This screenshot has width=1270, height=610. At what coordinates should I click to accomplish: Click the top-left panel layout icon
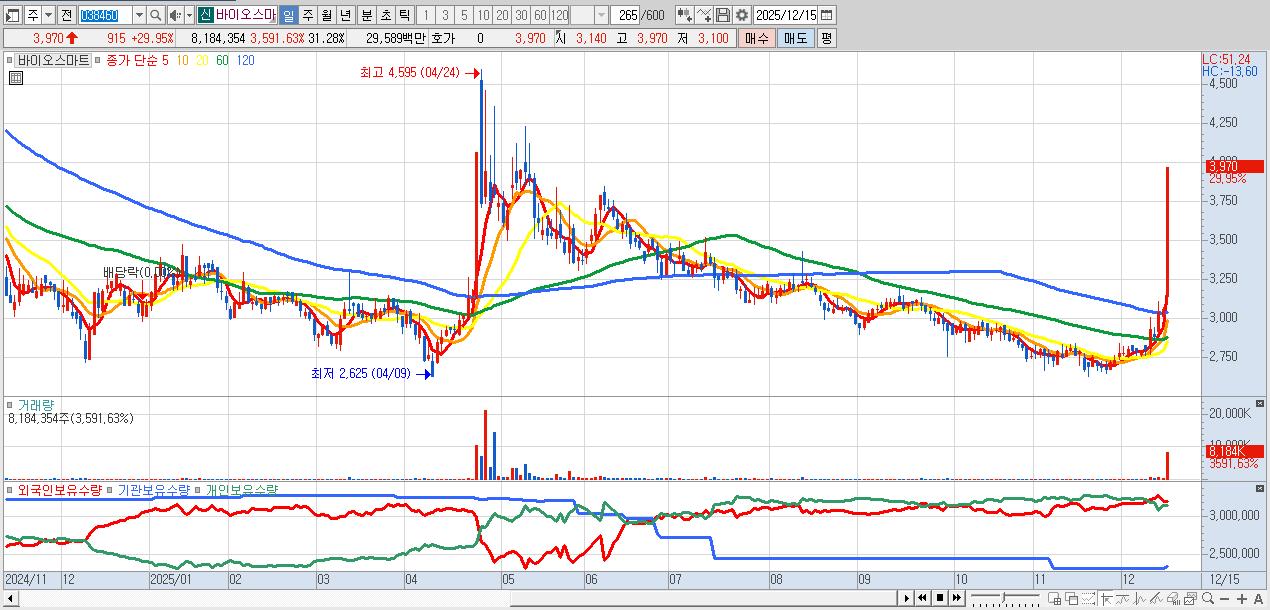(x=12, y=15)
